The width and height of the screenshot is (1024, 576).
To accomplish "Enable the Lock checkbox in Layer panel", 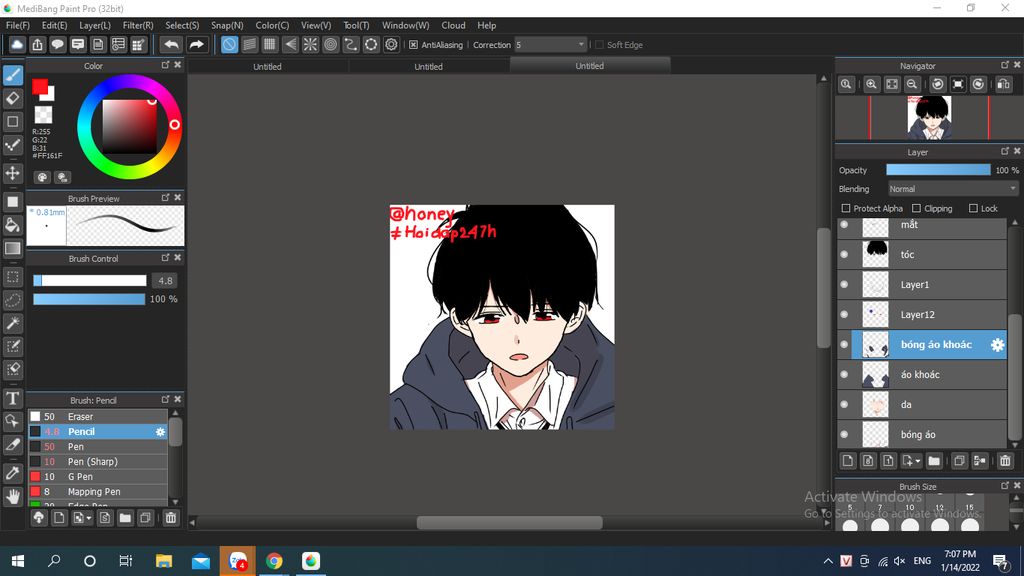I will tap(973, 208).
